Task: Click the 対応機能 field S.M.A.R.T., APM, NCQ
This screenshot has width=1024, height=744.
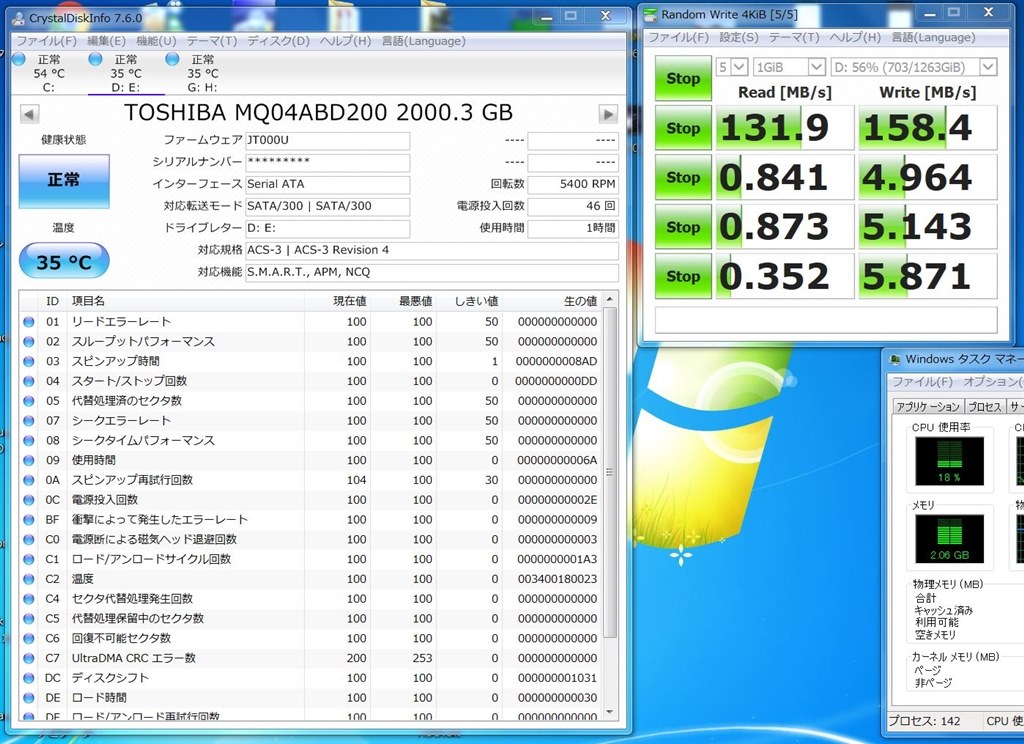Action: (x=432, y=272)
